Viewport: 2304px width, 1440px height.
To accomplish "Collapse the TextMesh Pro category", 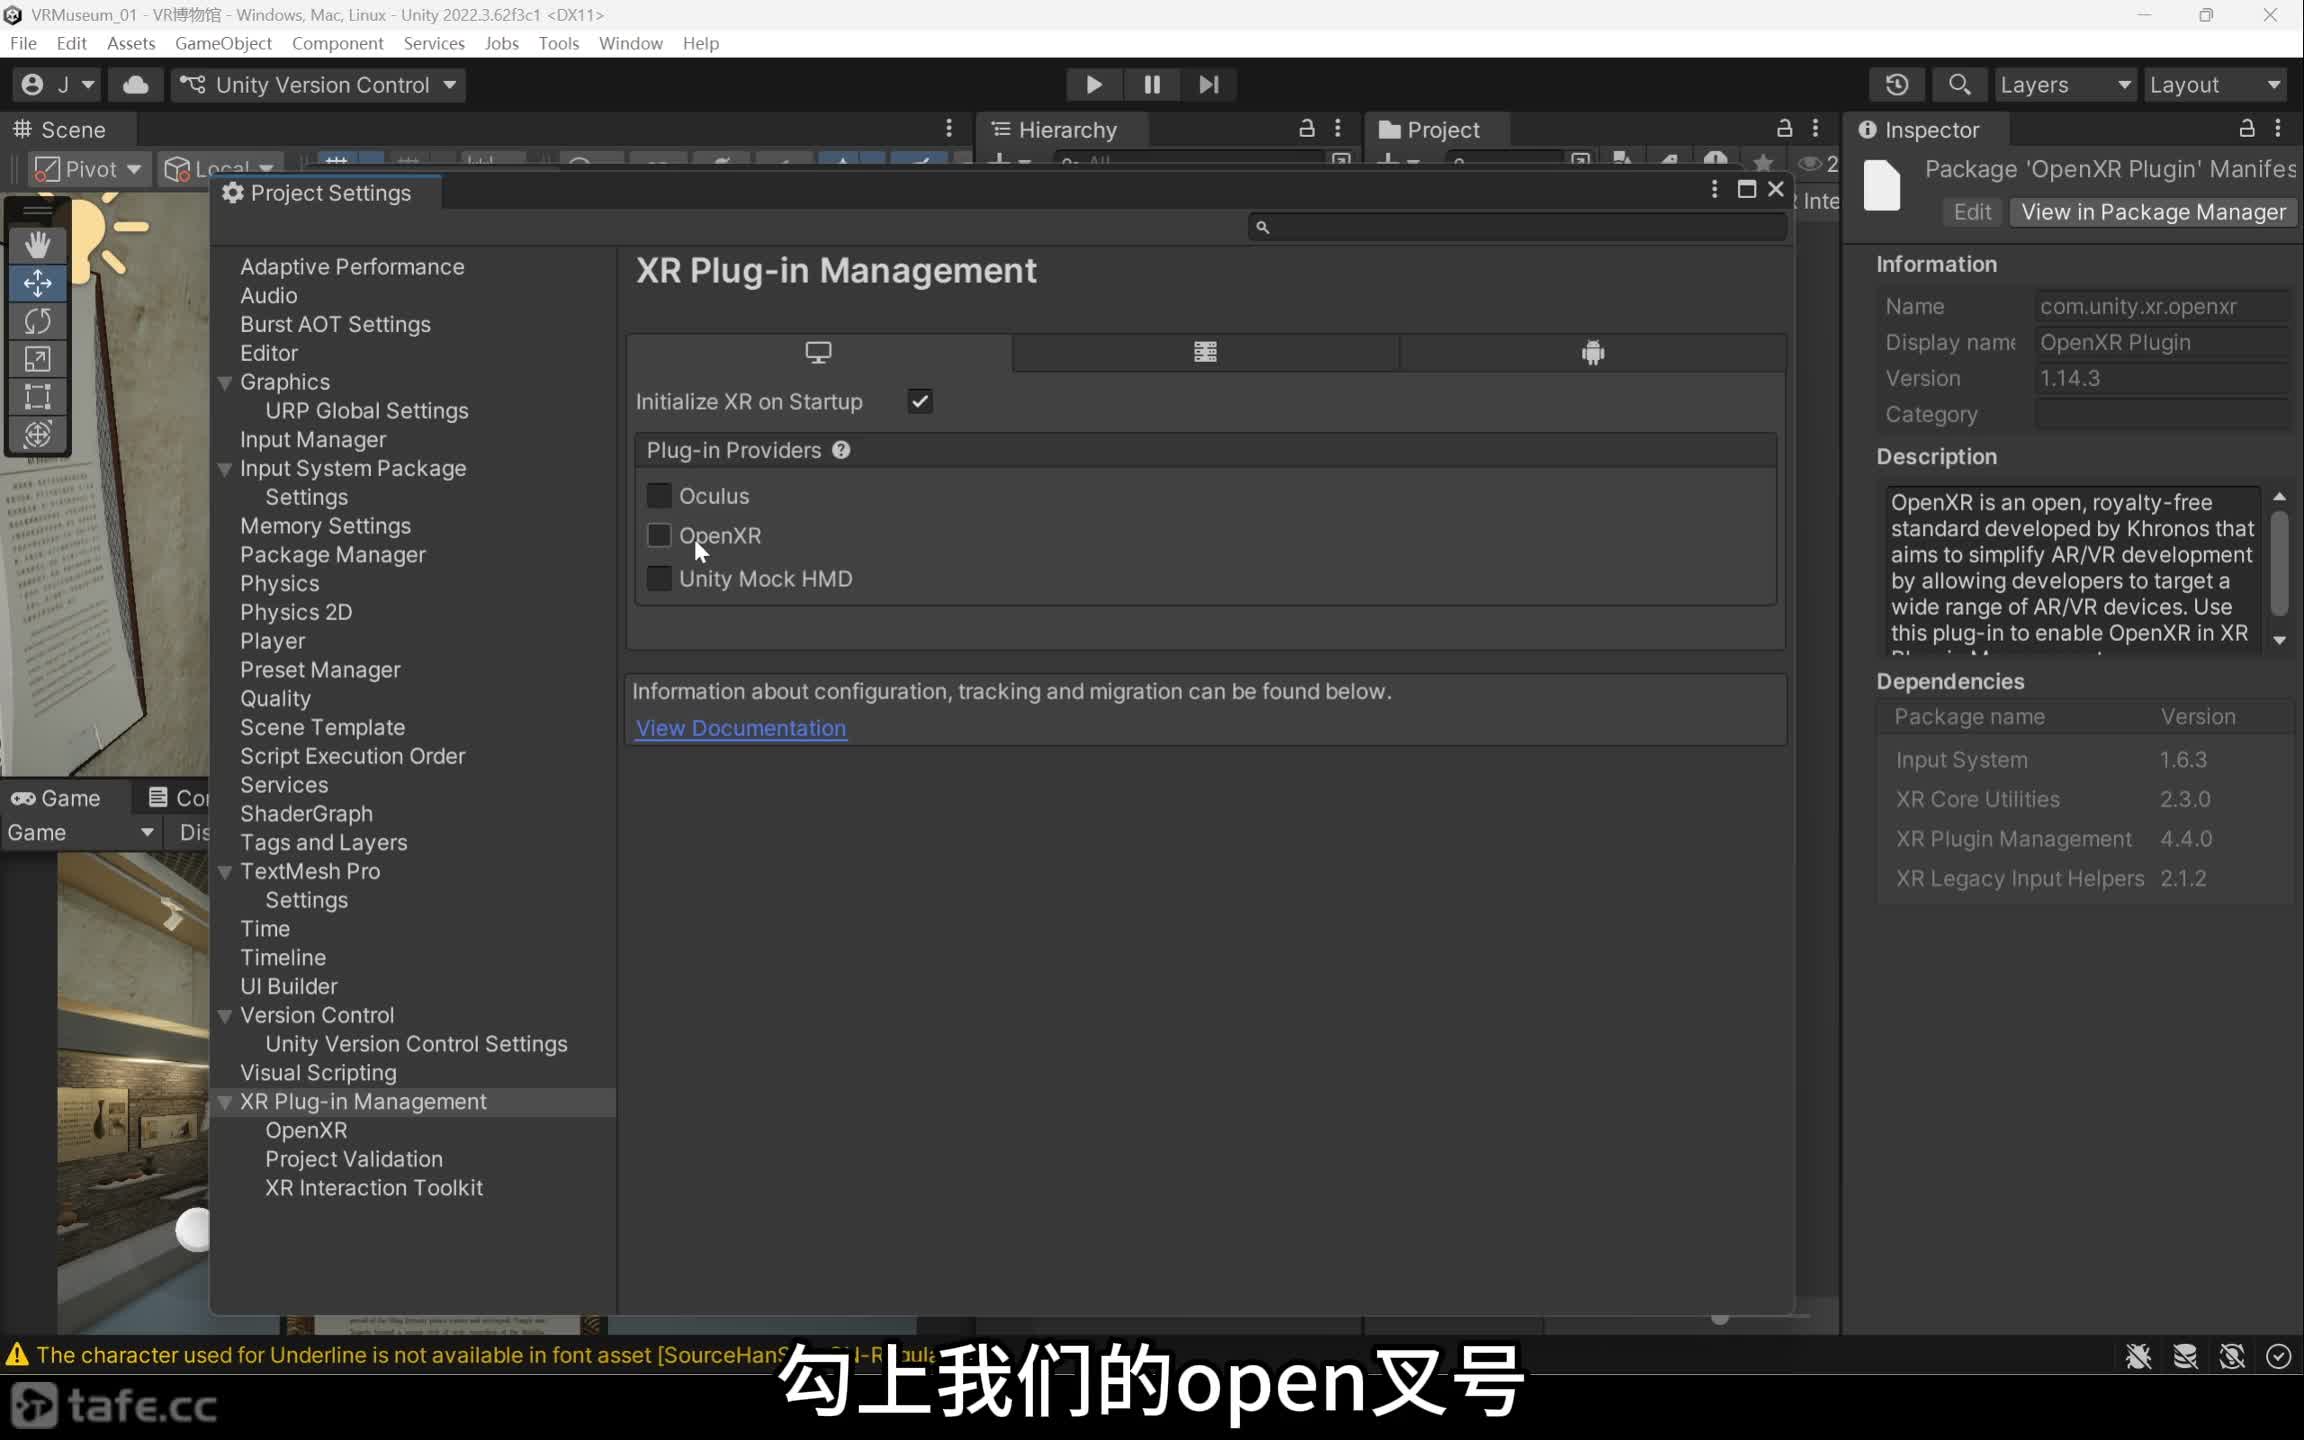I will [225, 872].
